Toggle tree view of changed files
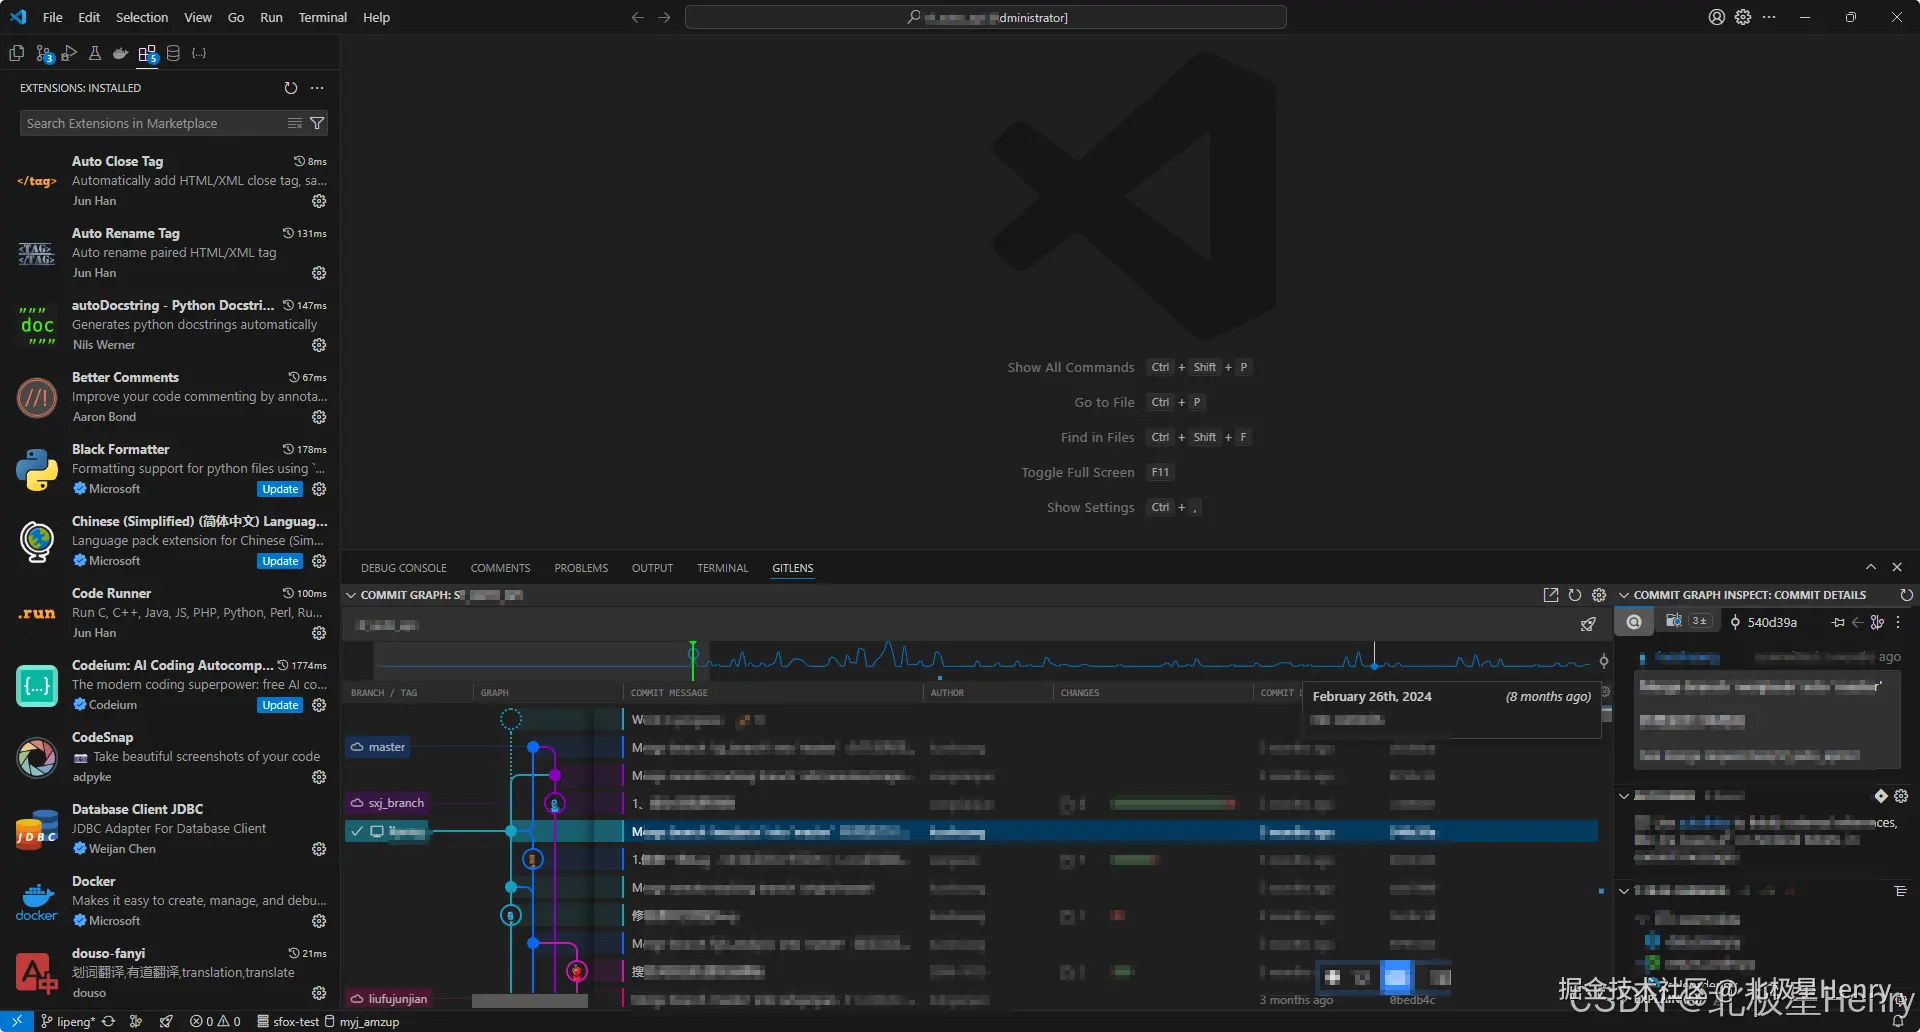The width and height of the screenshot is (1920, 1032). click(x=1901, y=891)
